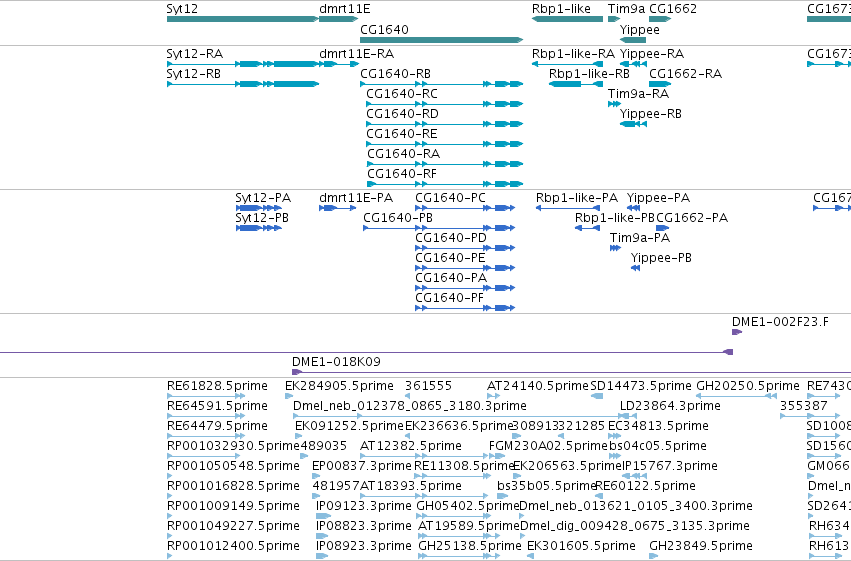Viewport: 851px width, 561px height.
Task: Select protein Syt12-PB
Action: pyautogui.click(x=259, y=228)
